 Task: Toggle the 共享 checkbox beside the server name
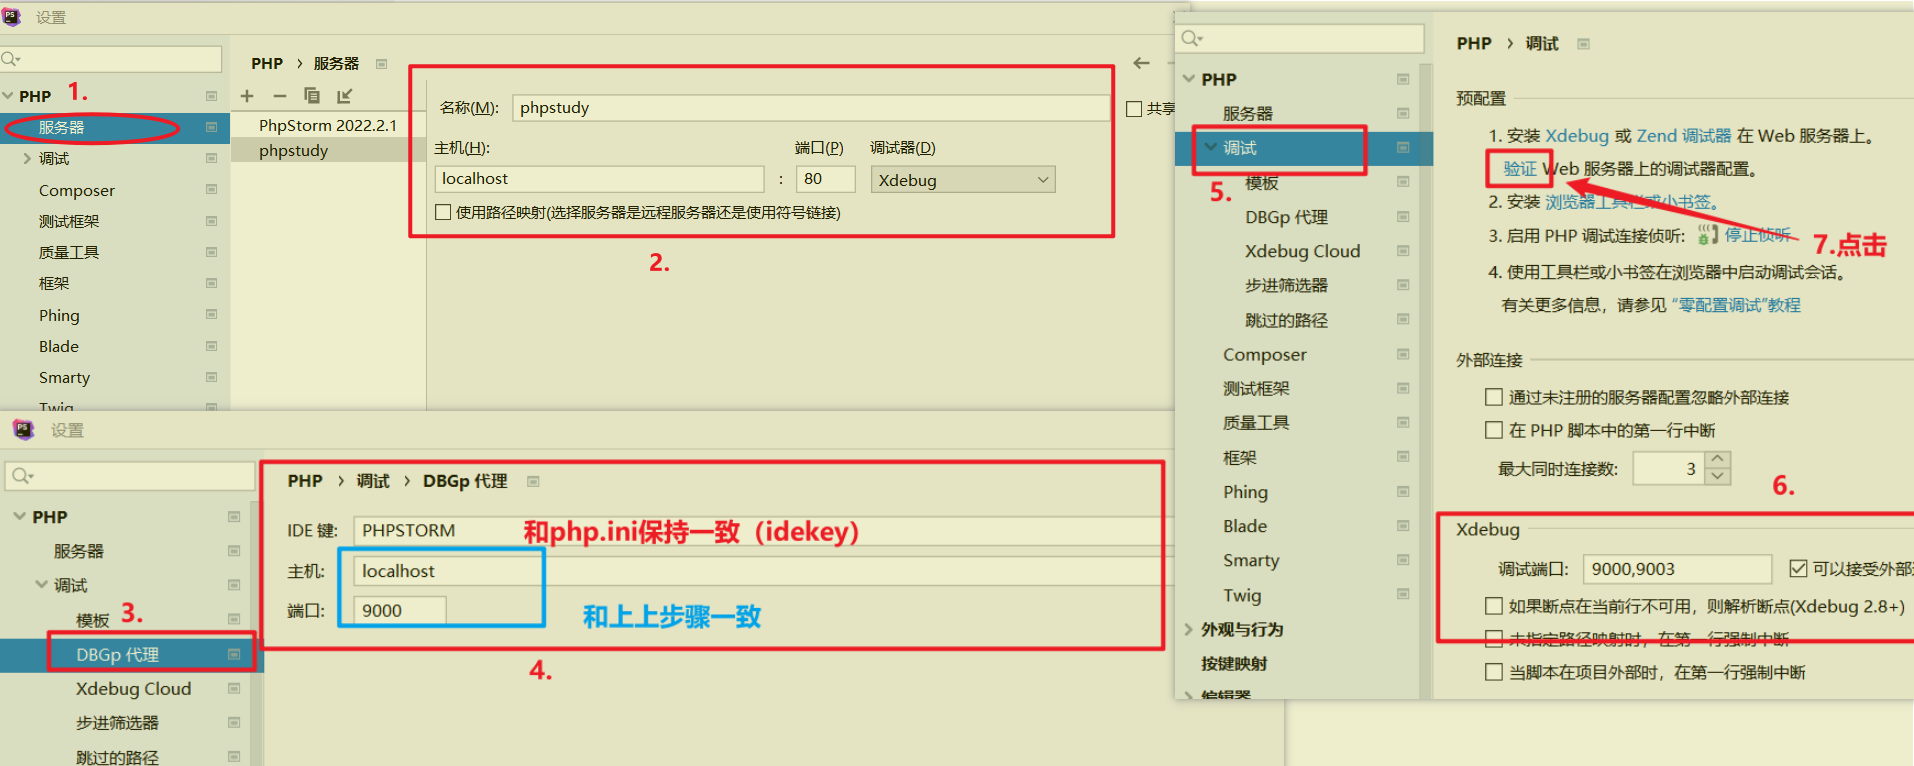(x=1134, y=109)
